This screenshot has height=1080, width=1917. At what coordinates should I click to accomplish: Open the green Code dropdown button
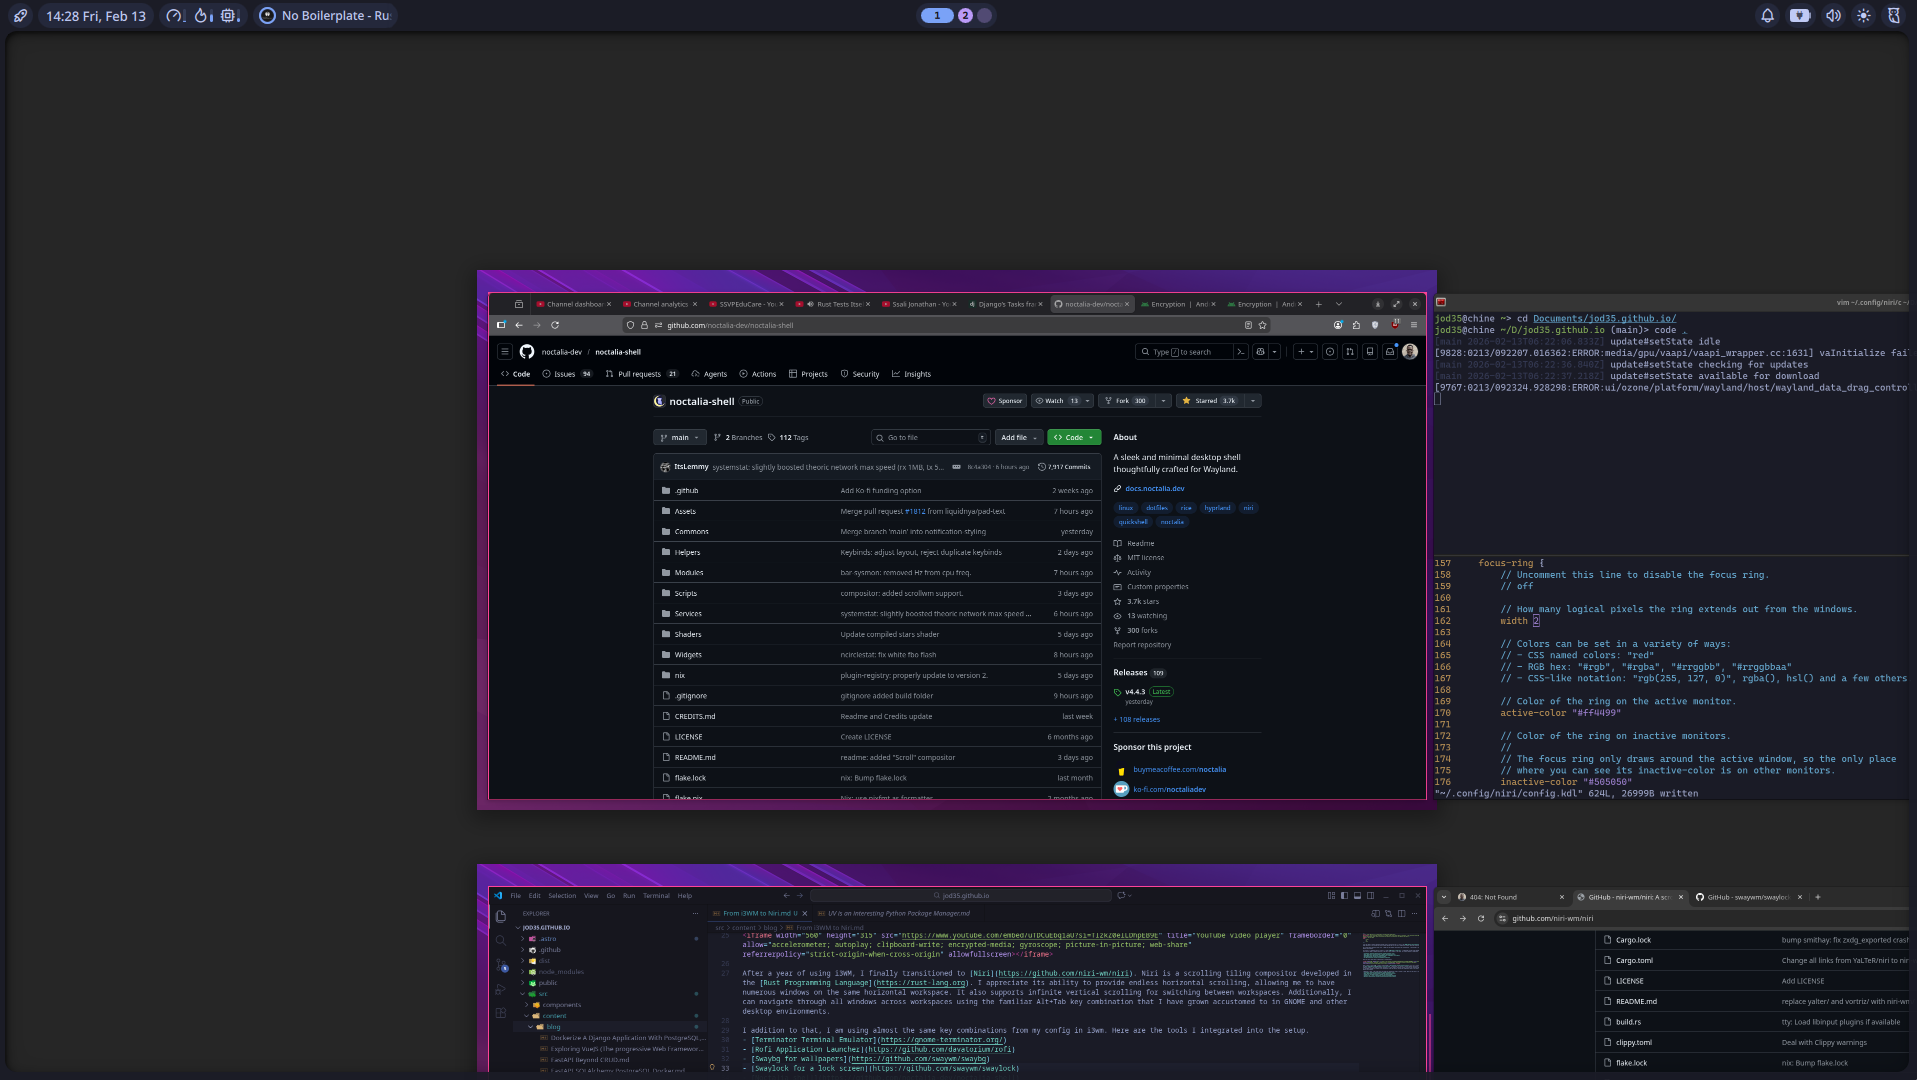click(x=1073, y=438)
